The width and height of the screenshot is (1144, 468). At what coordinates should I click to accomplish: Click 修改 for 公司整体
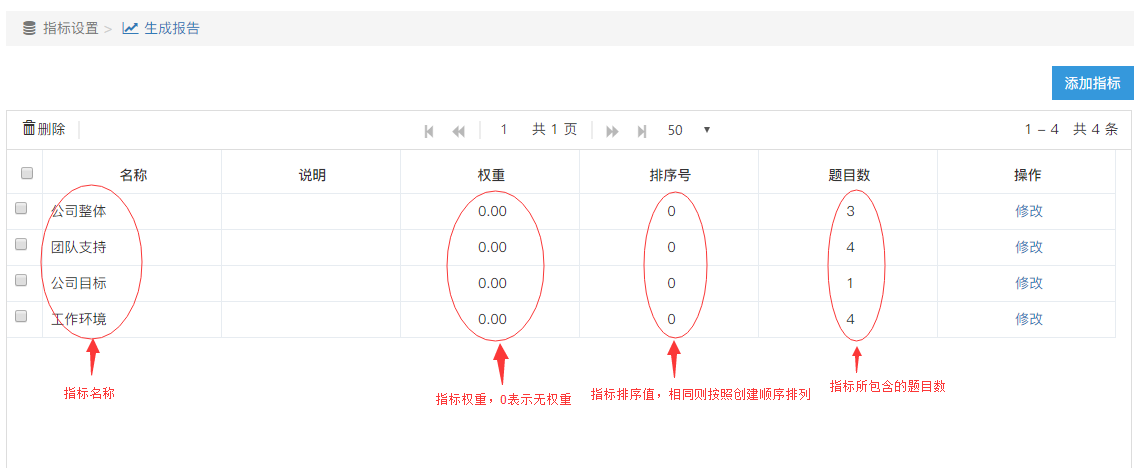1029,211
